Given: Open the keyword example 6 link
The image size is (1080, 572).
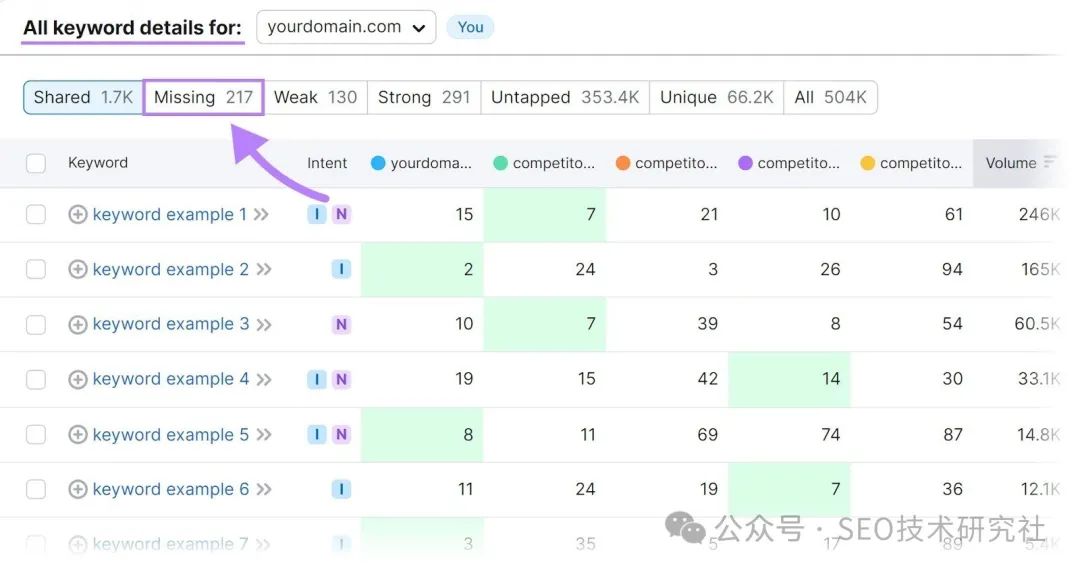Looking at the screenshot, I should coord(170,489).
